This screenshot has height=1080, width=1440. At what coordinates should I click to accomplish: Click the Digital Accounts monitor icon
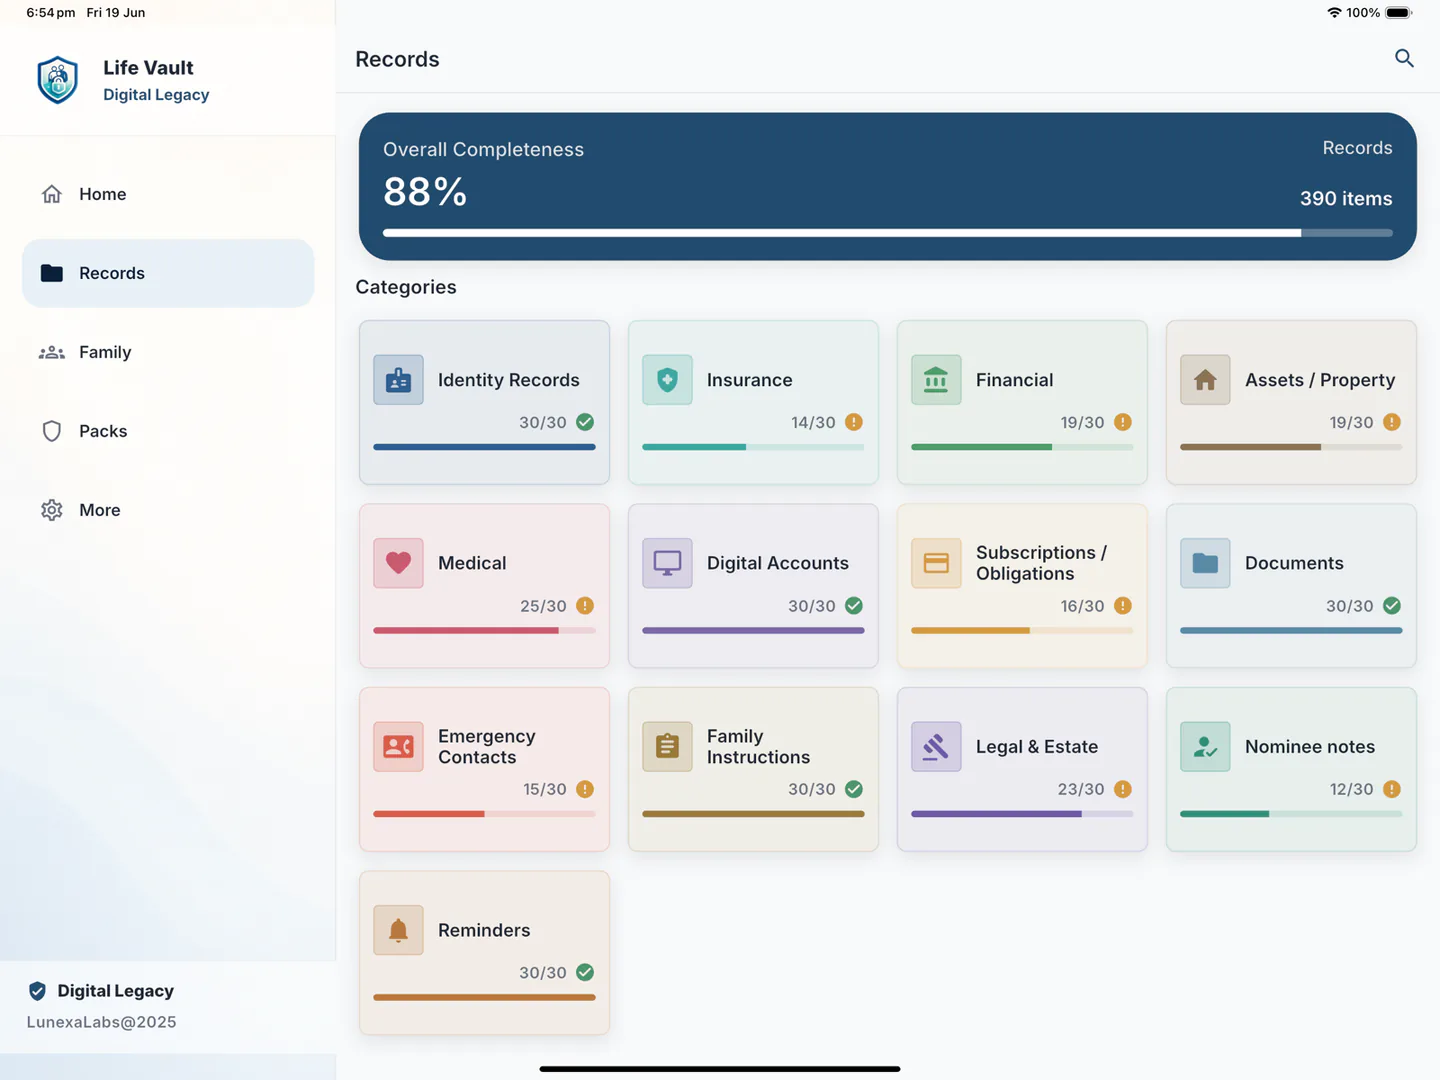click(667, 563)
